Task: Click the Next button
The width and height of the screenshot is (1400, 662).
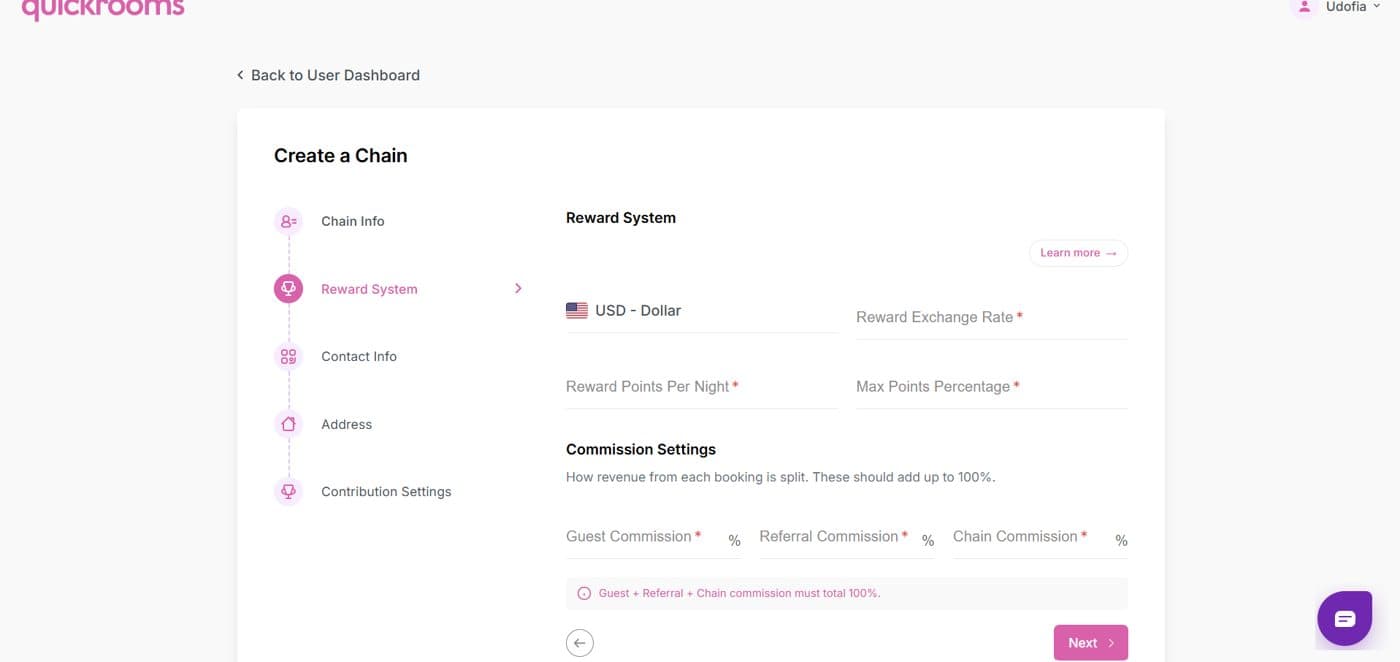Action: coord(1091,643)
